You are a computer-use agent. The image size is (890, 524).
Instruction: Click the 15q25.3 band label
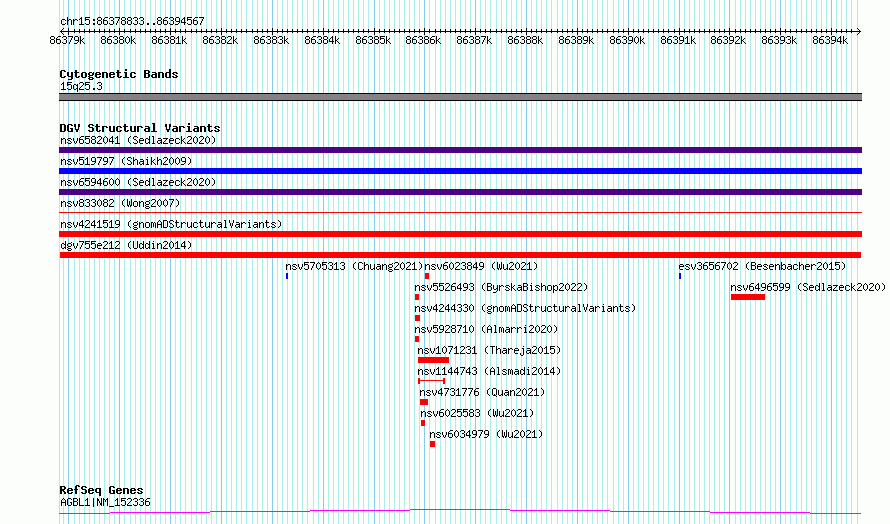click(x=81, y=86)
